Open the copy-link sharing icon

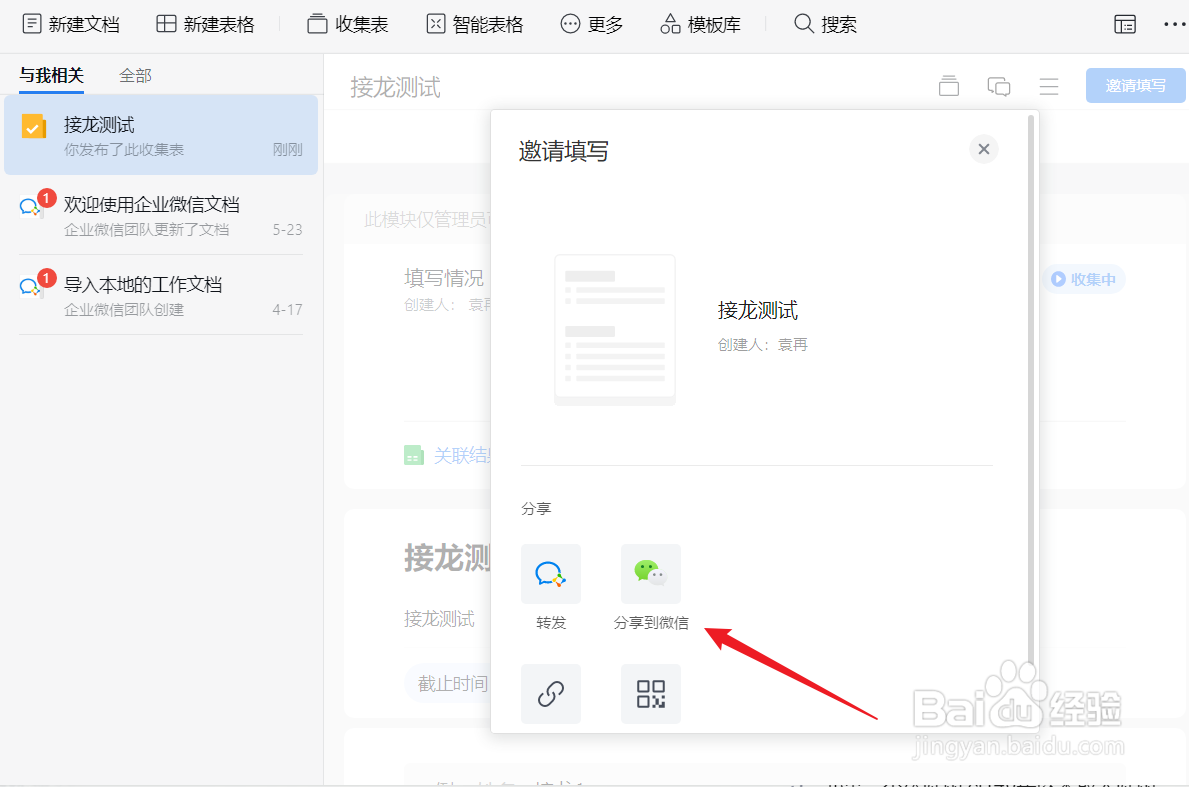[550, 694]
